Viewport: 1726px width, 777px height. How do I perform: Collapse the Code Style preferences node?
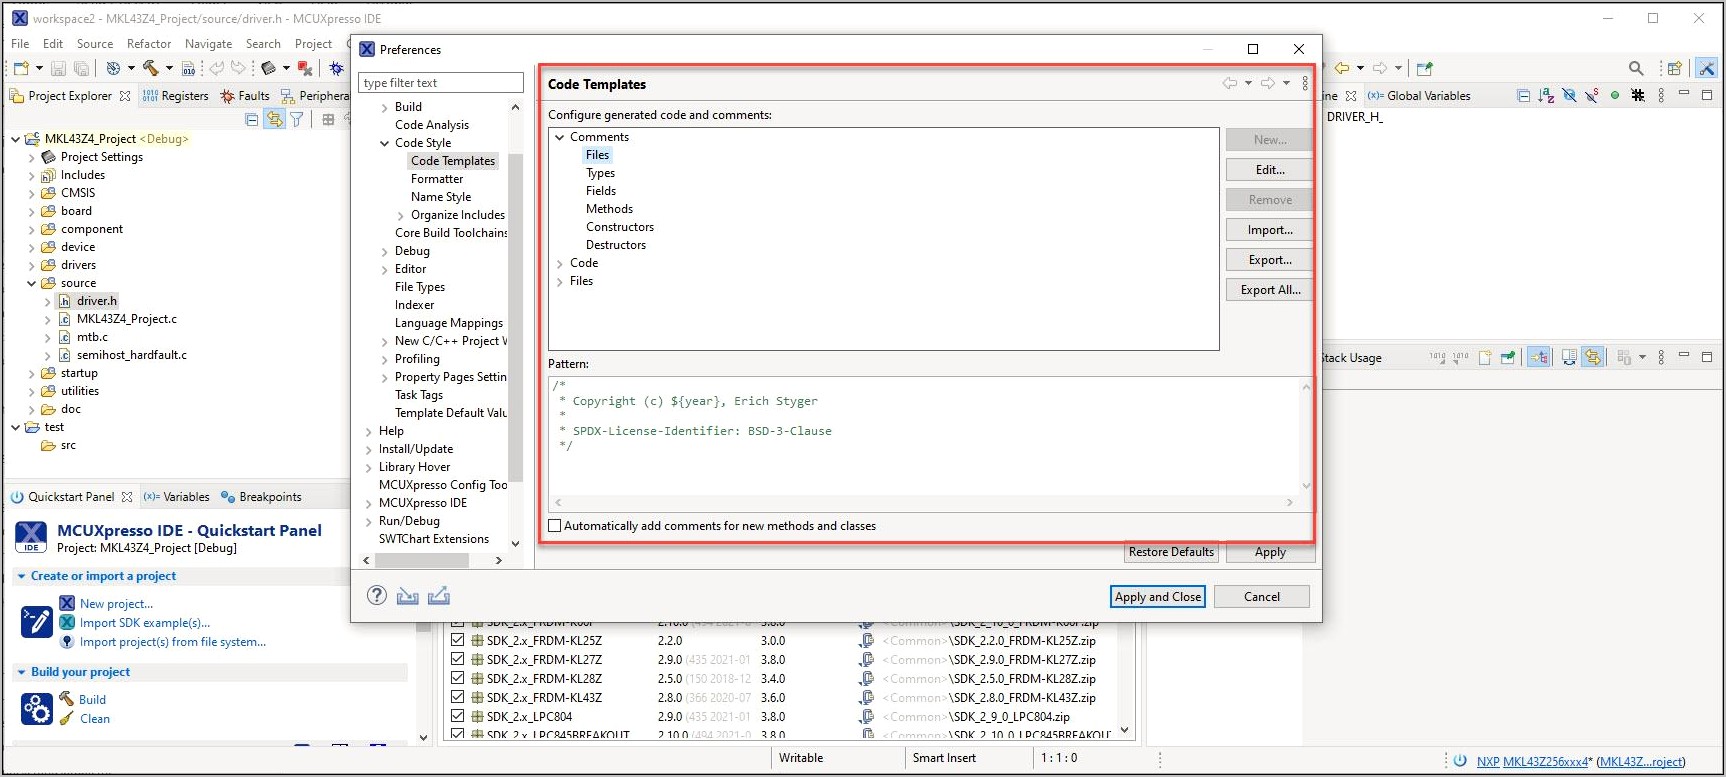[384, 143]
